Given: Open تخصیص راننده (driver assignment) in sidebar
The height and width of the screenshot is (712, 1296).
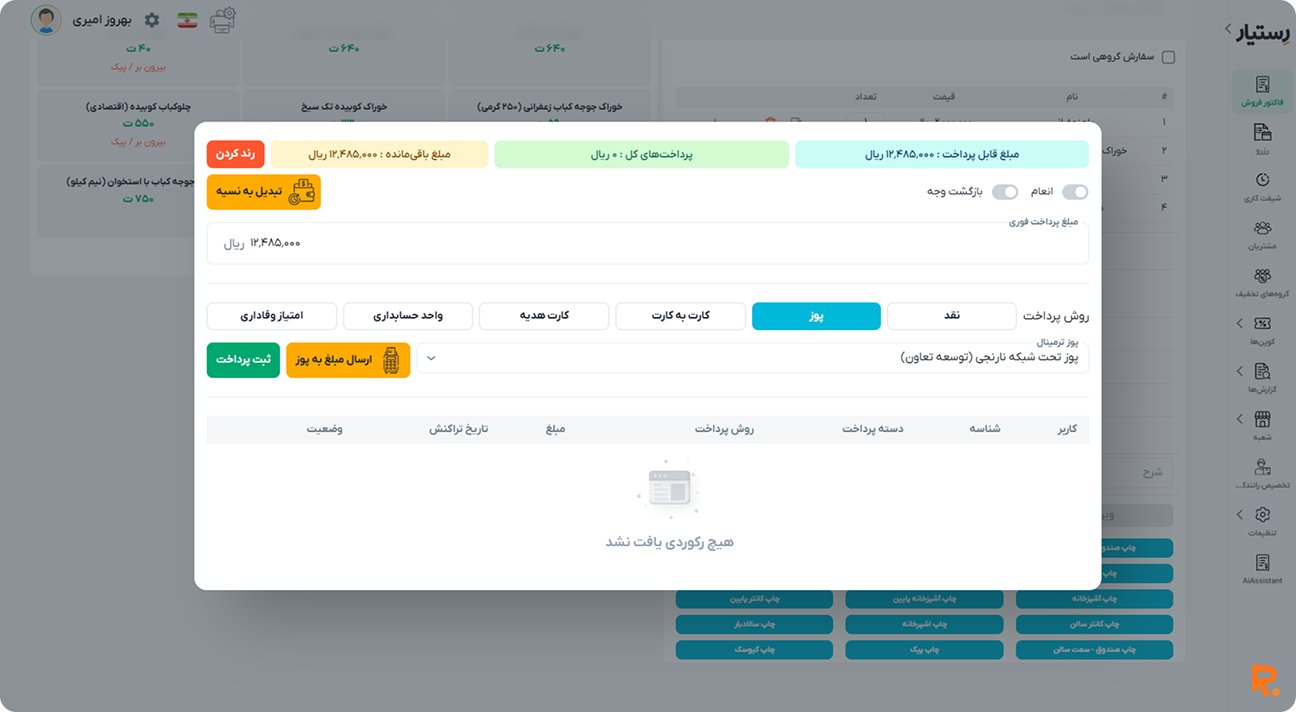Looking at the screenshot, I should 1262,474.
